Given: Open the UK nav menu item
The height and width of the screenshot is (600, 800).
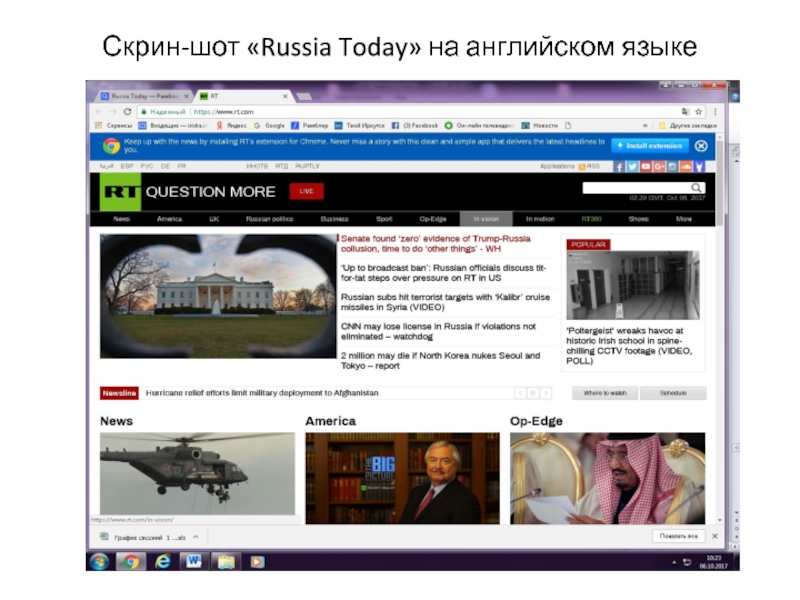Looking at the screenshot, I should pos(214,219).
